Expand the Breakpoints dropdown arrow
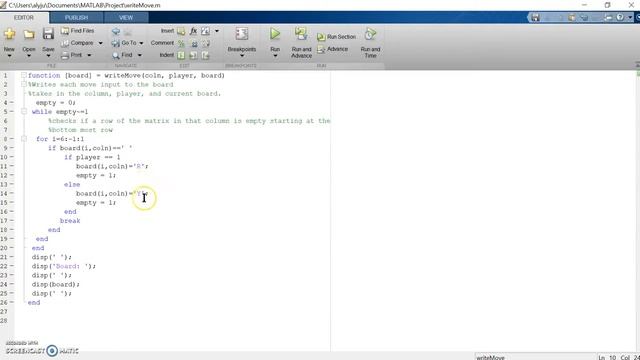Image resolution: width=640 pixels, height=360 pixels. [242, 56]
